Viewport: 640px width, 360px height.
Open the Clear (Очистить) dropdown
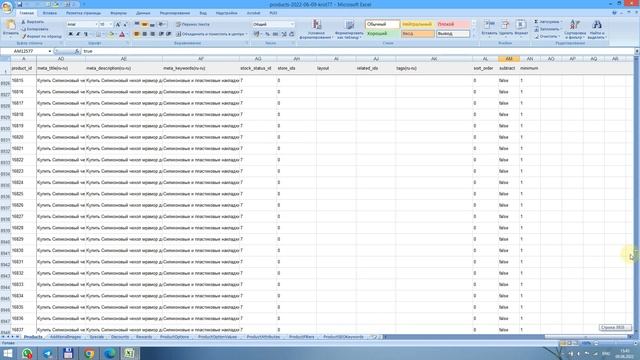pyautogui.click(x=548, y=36)
